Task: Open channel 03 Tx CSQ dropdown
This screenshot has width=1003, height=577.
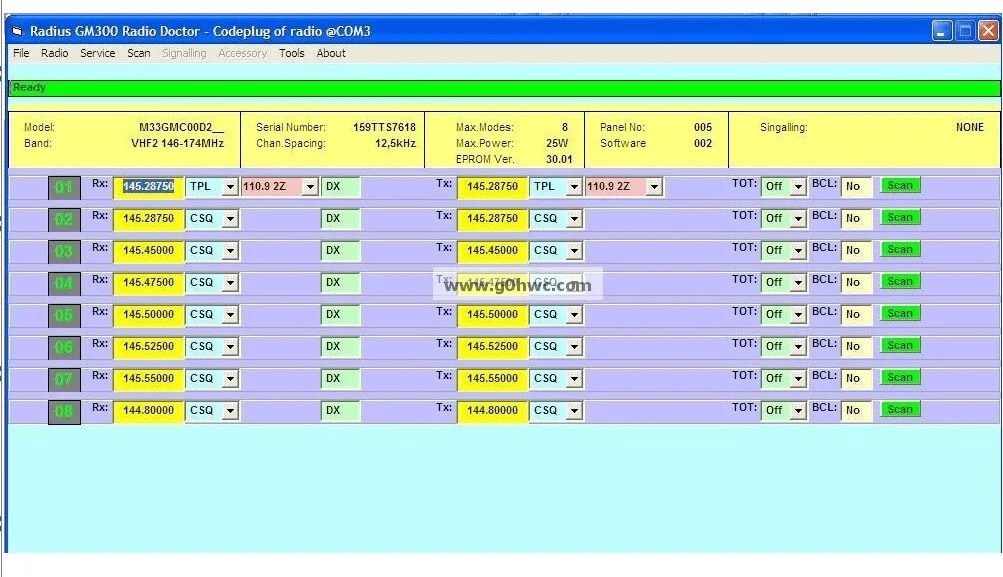Action: (574, 251)
